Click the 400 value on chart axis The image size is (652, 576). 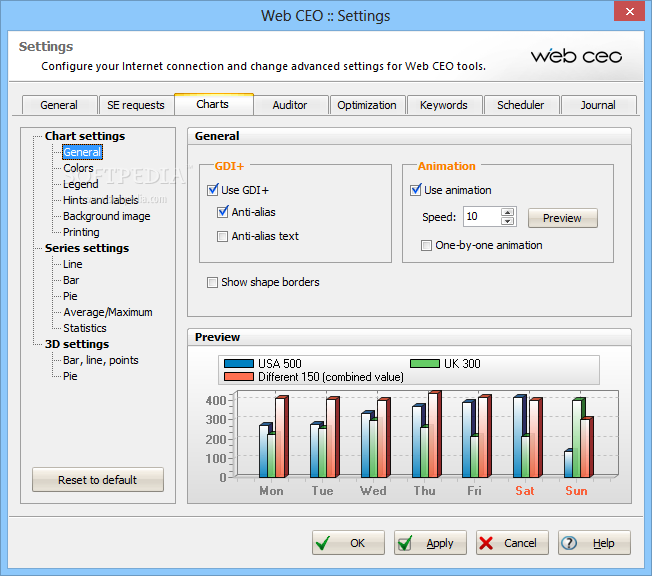(x=216, y=400)
